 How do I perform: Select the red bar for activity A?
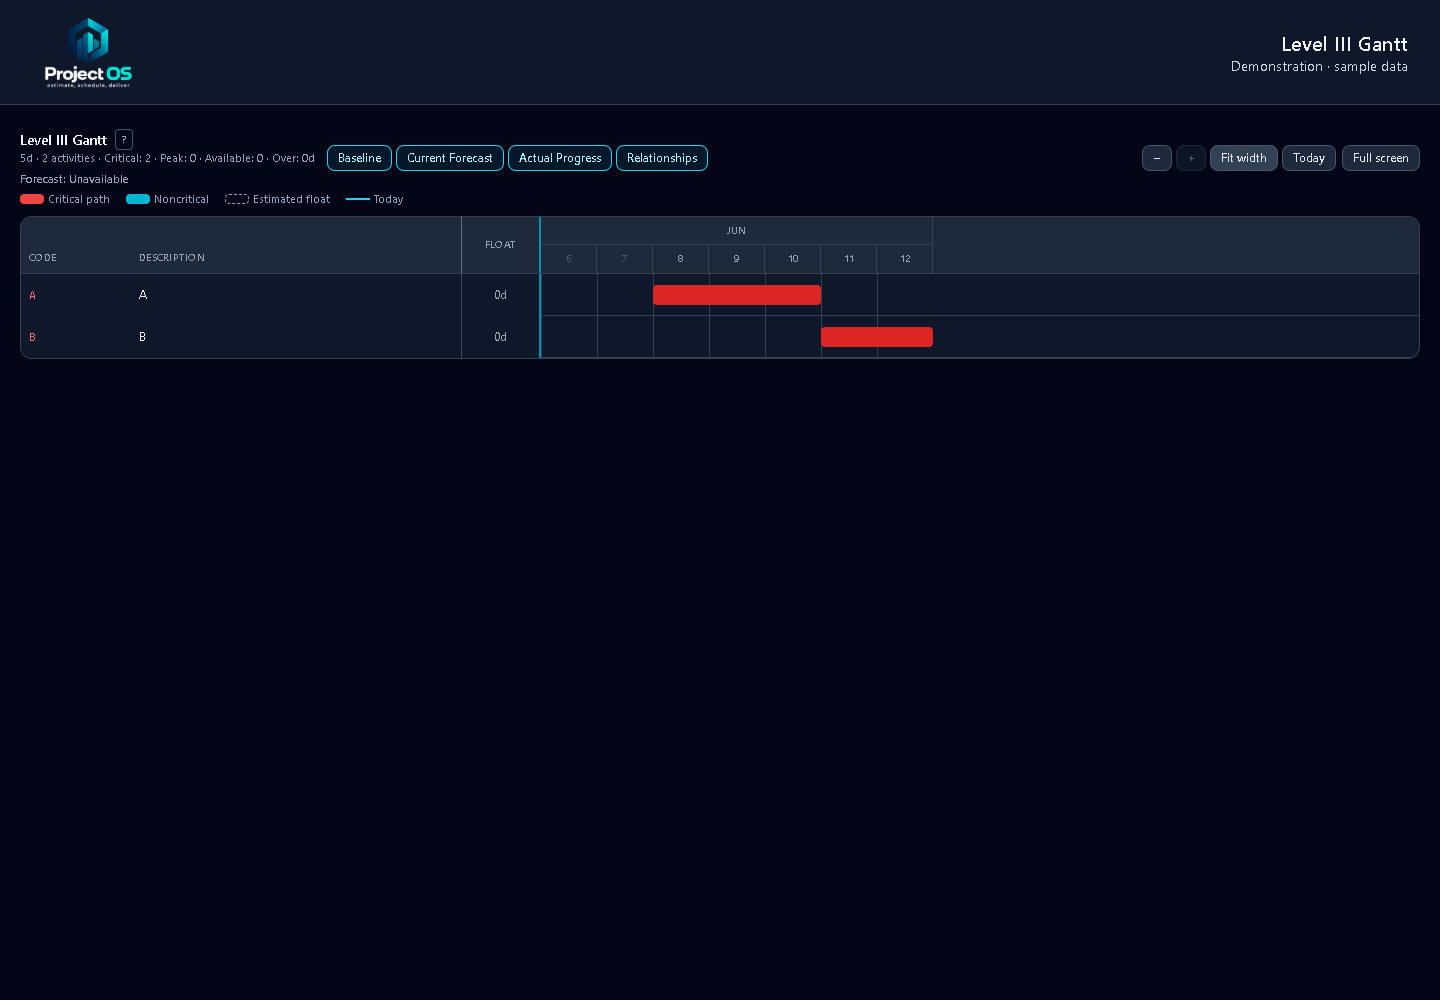click(737, 295)
